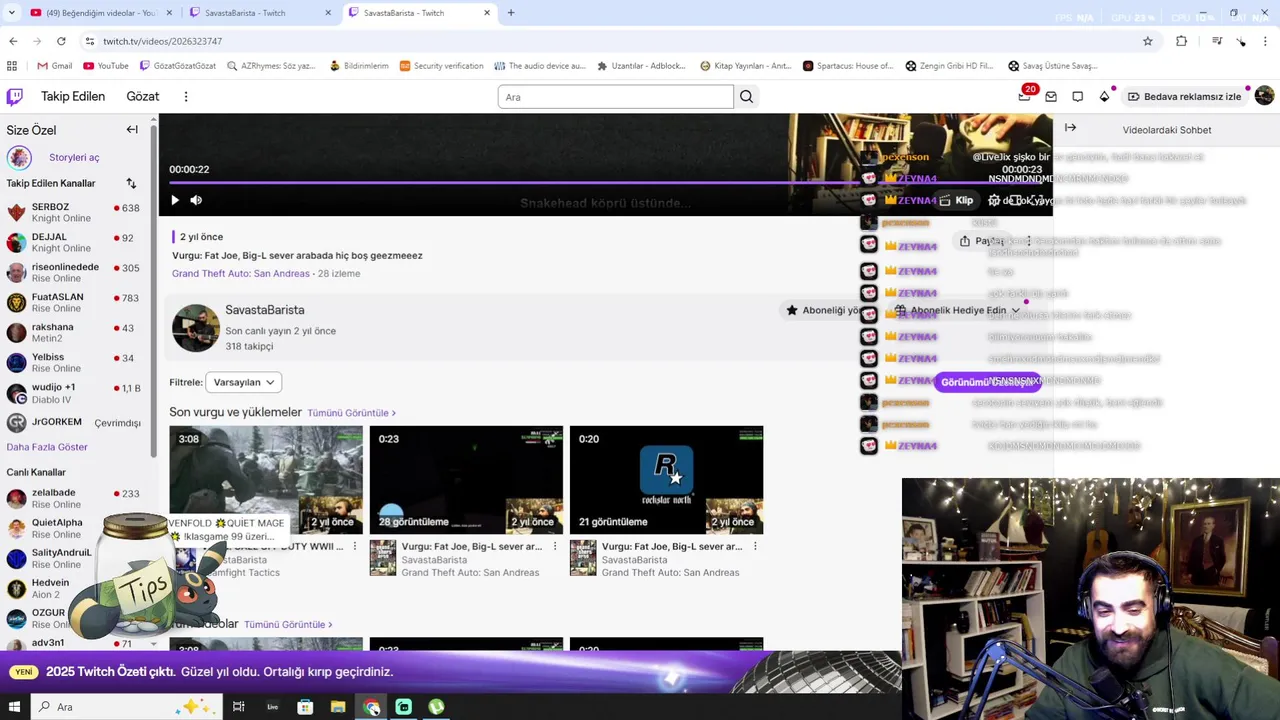Sort followed channels list
The width and height of the screenshot is (1280, 720).
tap(131, 183)
